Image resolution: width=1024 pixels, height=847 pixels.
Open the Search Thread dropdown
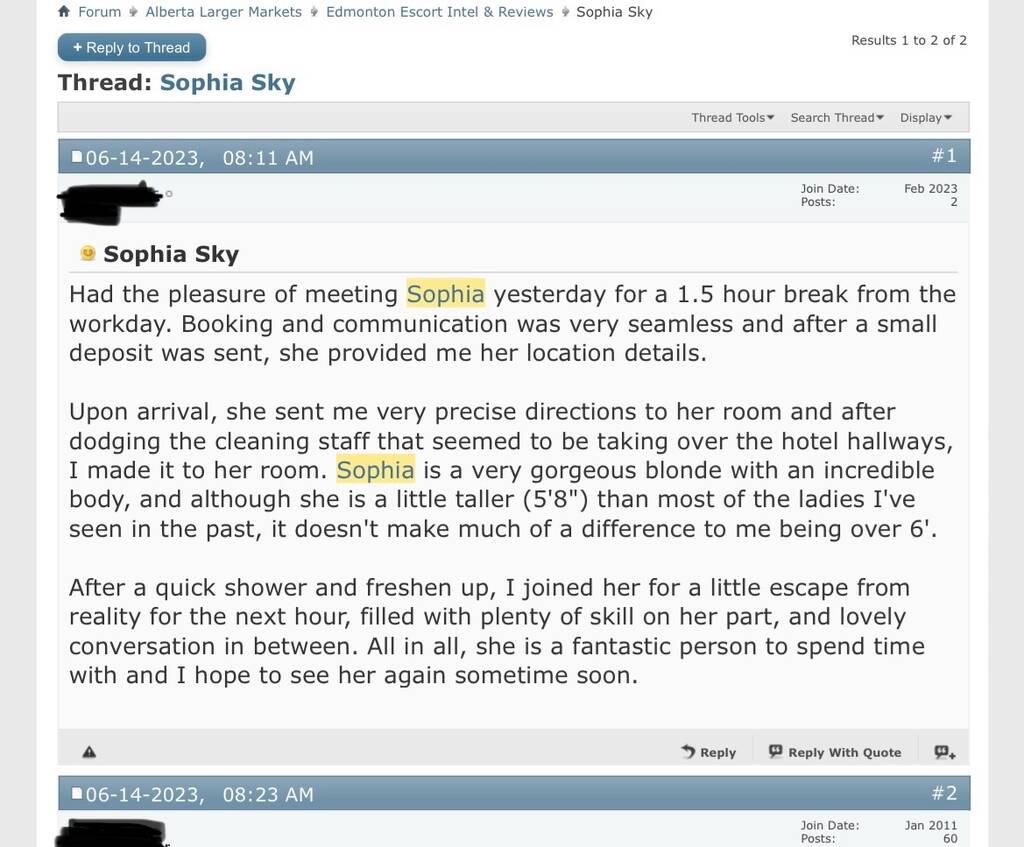(x=837, y=118)
